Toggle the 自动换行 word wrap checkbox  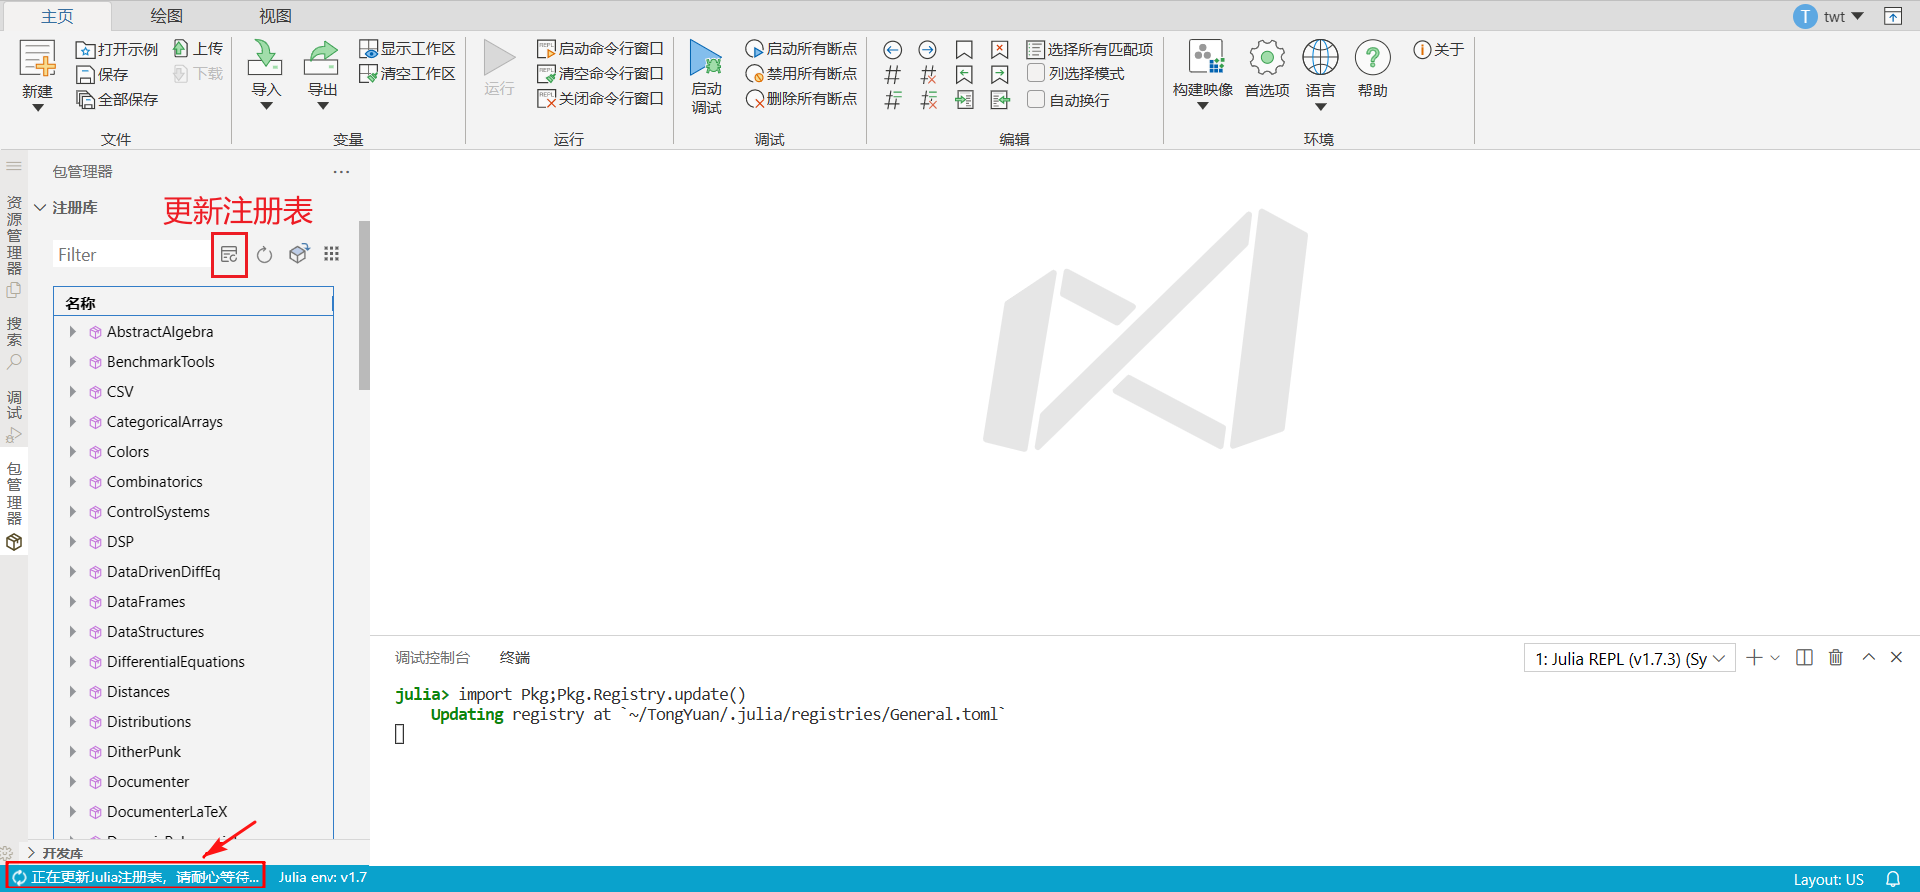[x=1037, y=99]
